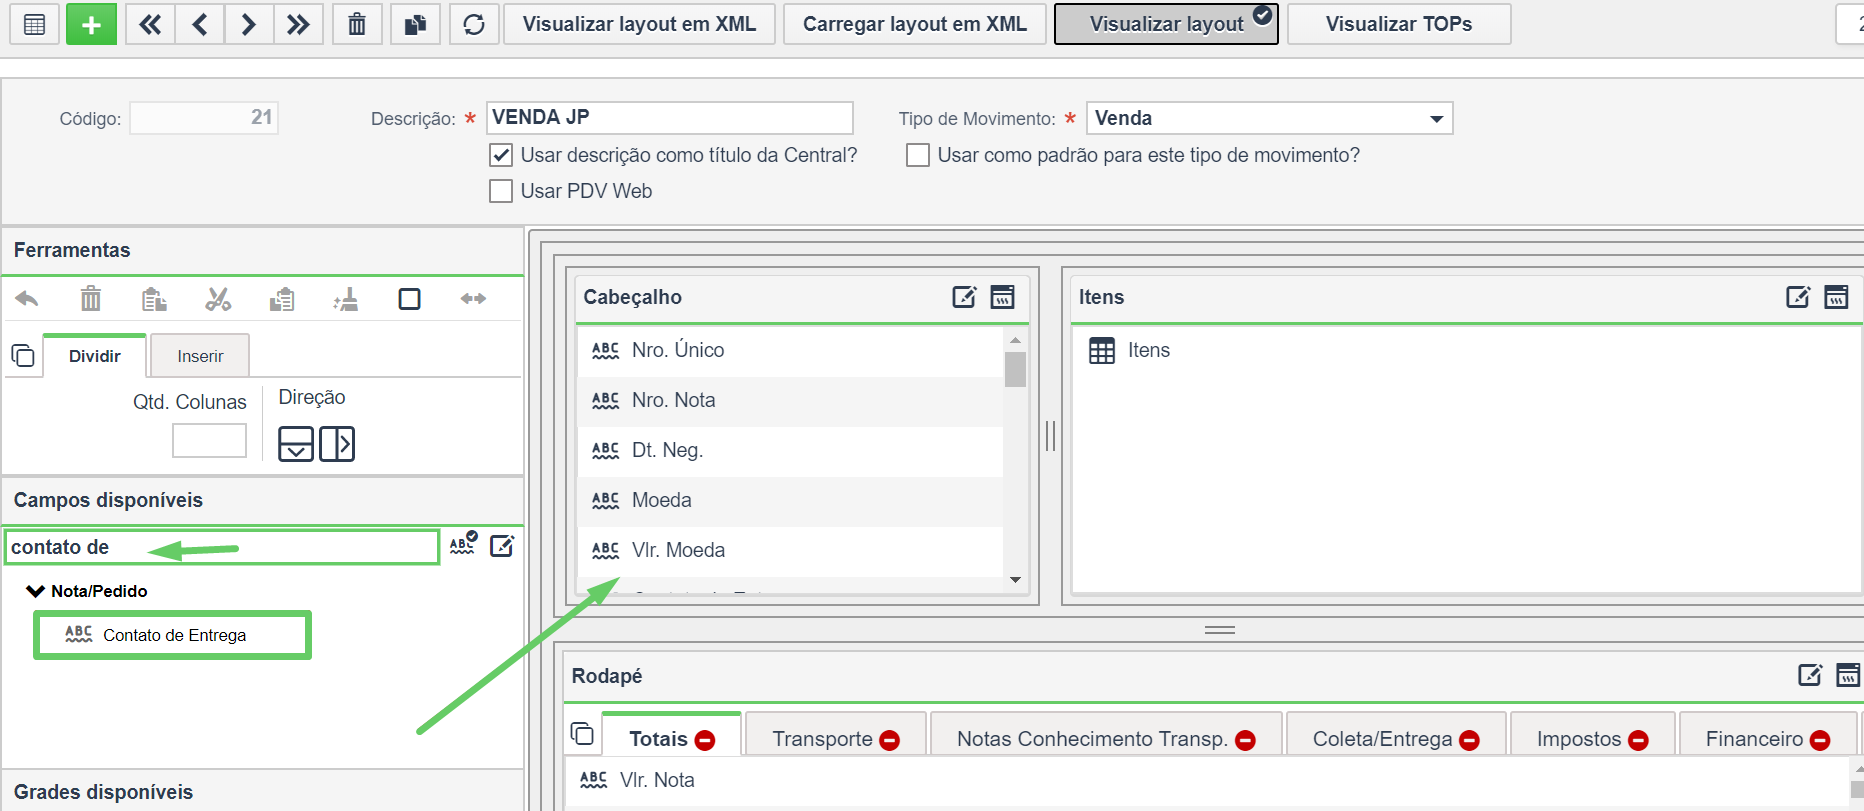Click the copy clipboard icon in Ferramentas
The width and height of the screenshot is (1864, 811).
click(x=282, y=299)
